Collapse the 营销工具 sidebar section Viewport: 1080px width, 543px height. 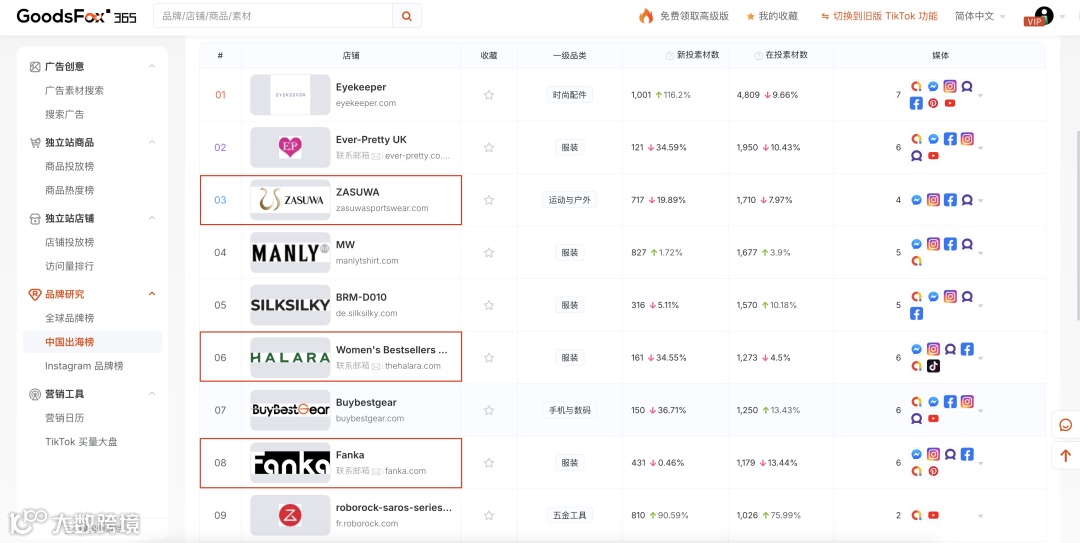click(x=152, y=393)
